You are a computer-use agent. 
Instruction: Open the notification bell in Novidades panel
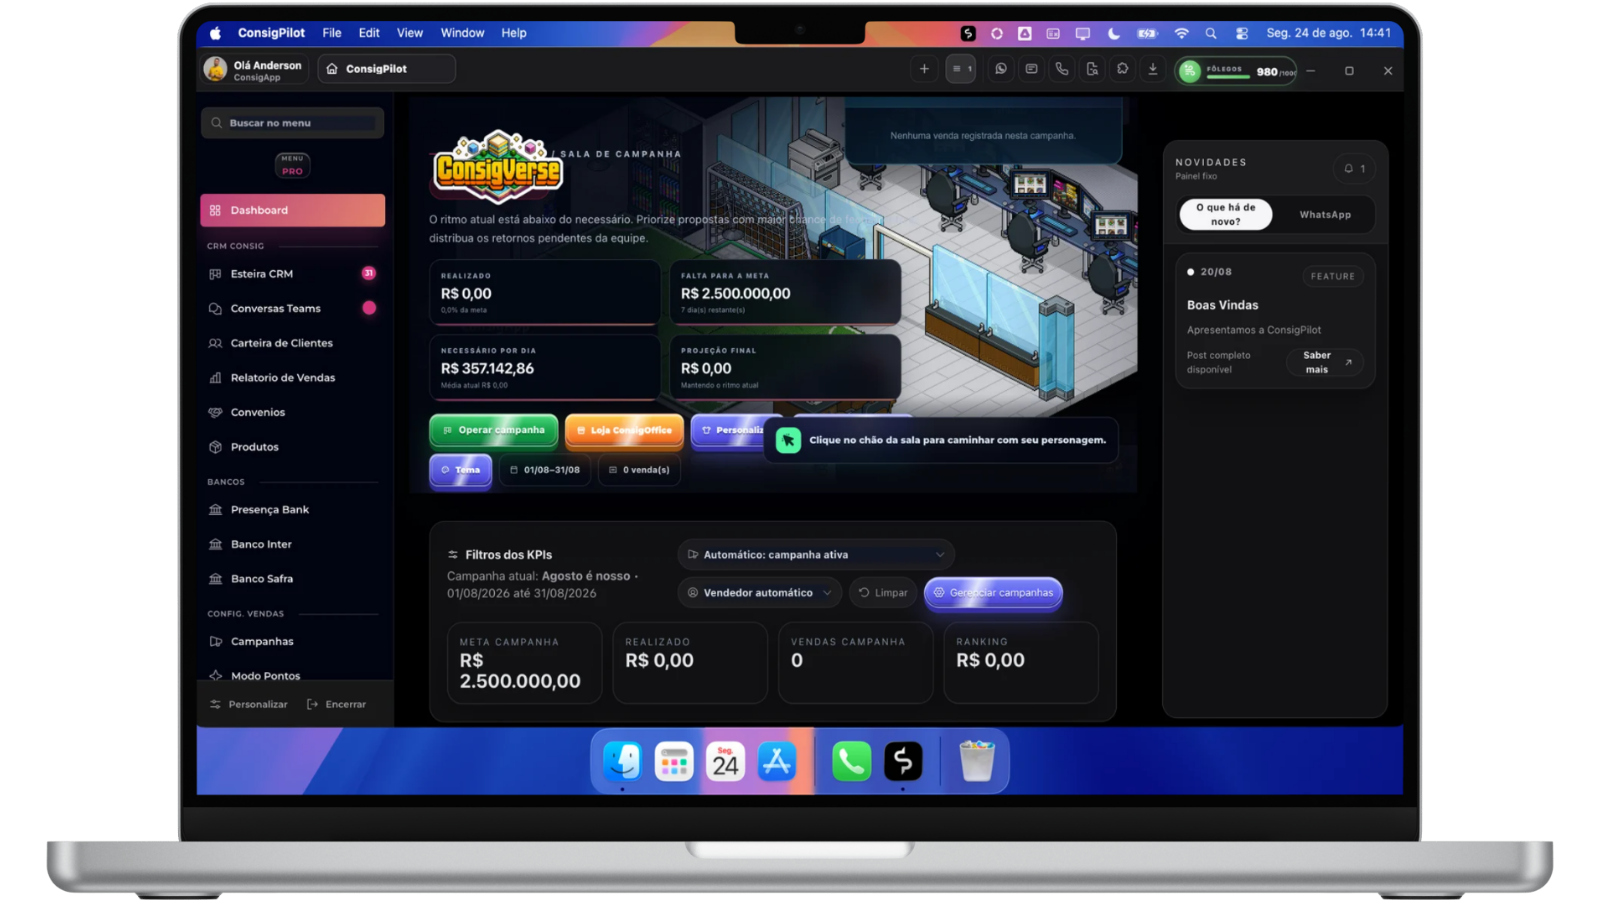(1354, 169)
